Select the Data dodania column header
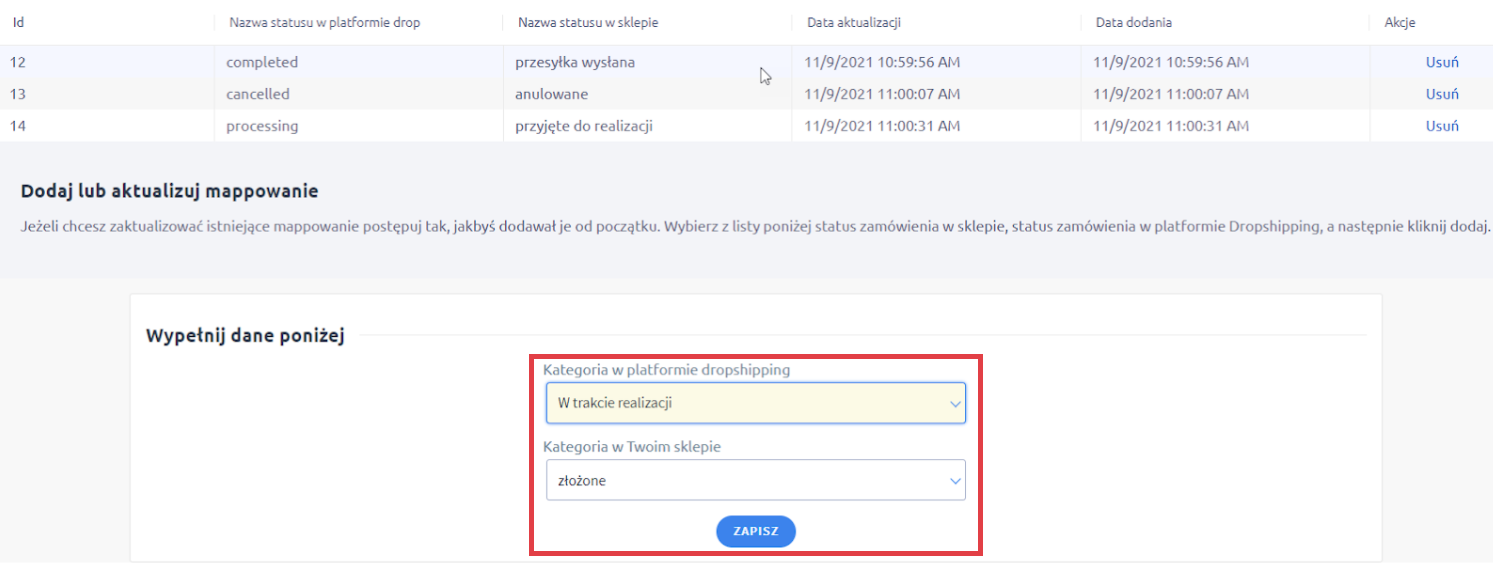The height and width of the screenshot is (564, 1493). [1133, 22]
